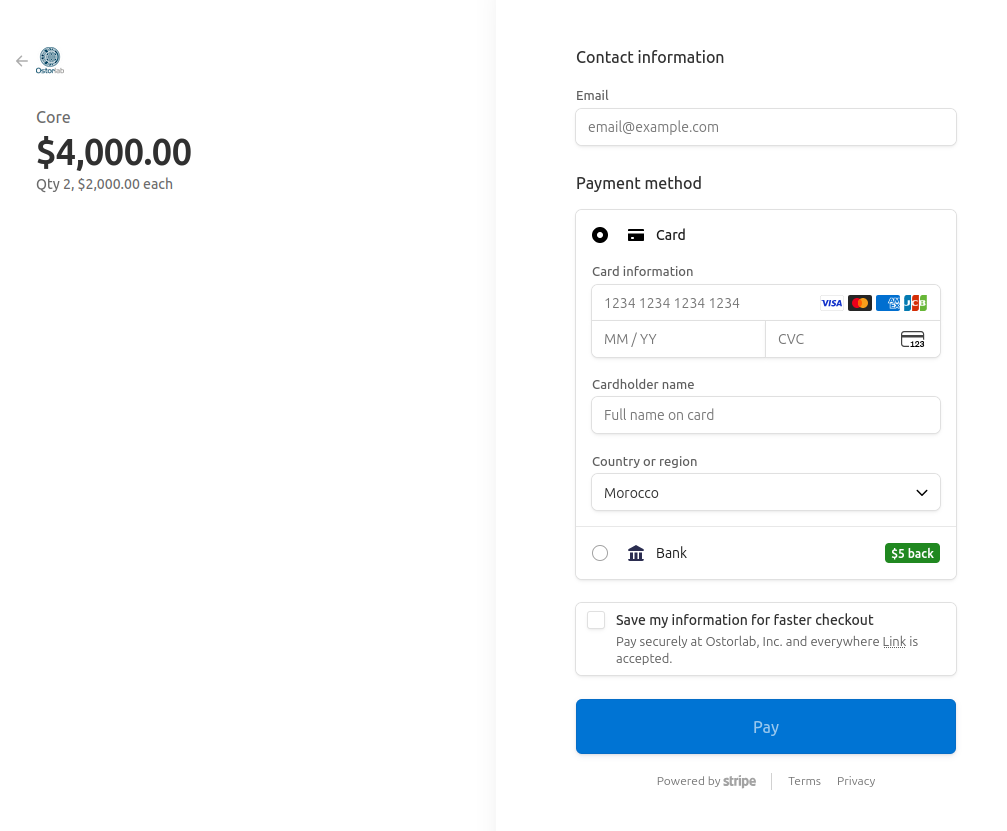Click the CVC hint card icon
Screen dimensions: 1007x831
pos(913,339)
